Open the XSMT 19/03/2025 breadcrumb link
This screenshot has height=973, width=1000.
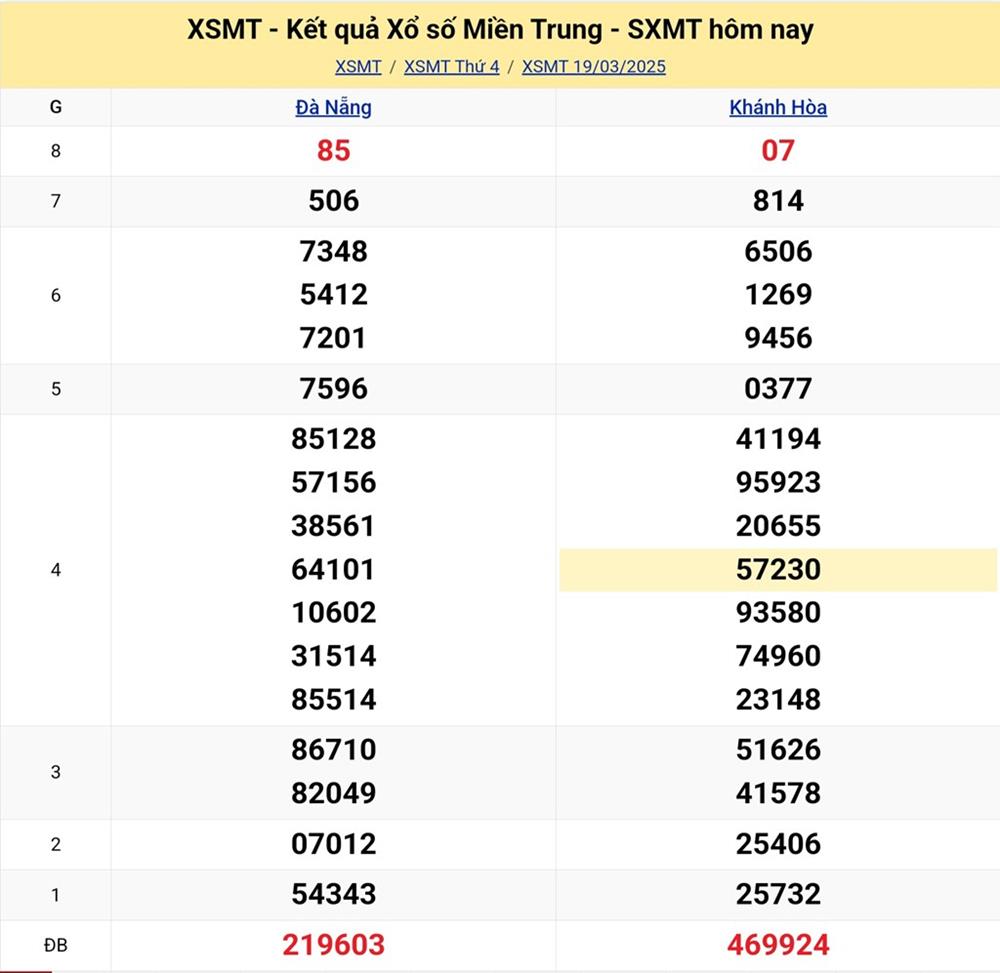(x=593, y=67)
